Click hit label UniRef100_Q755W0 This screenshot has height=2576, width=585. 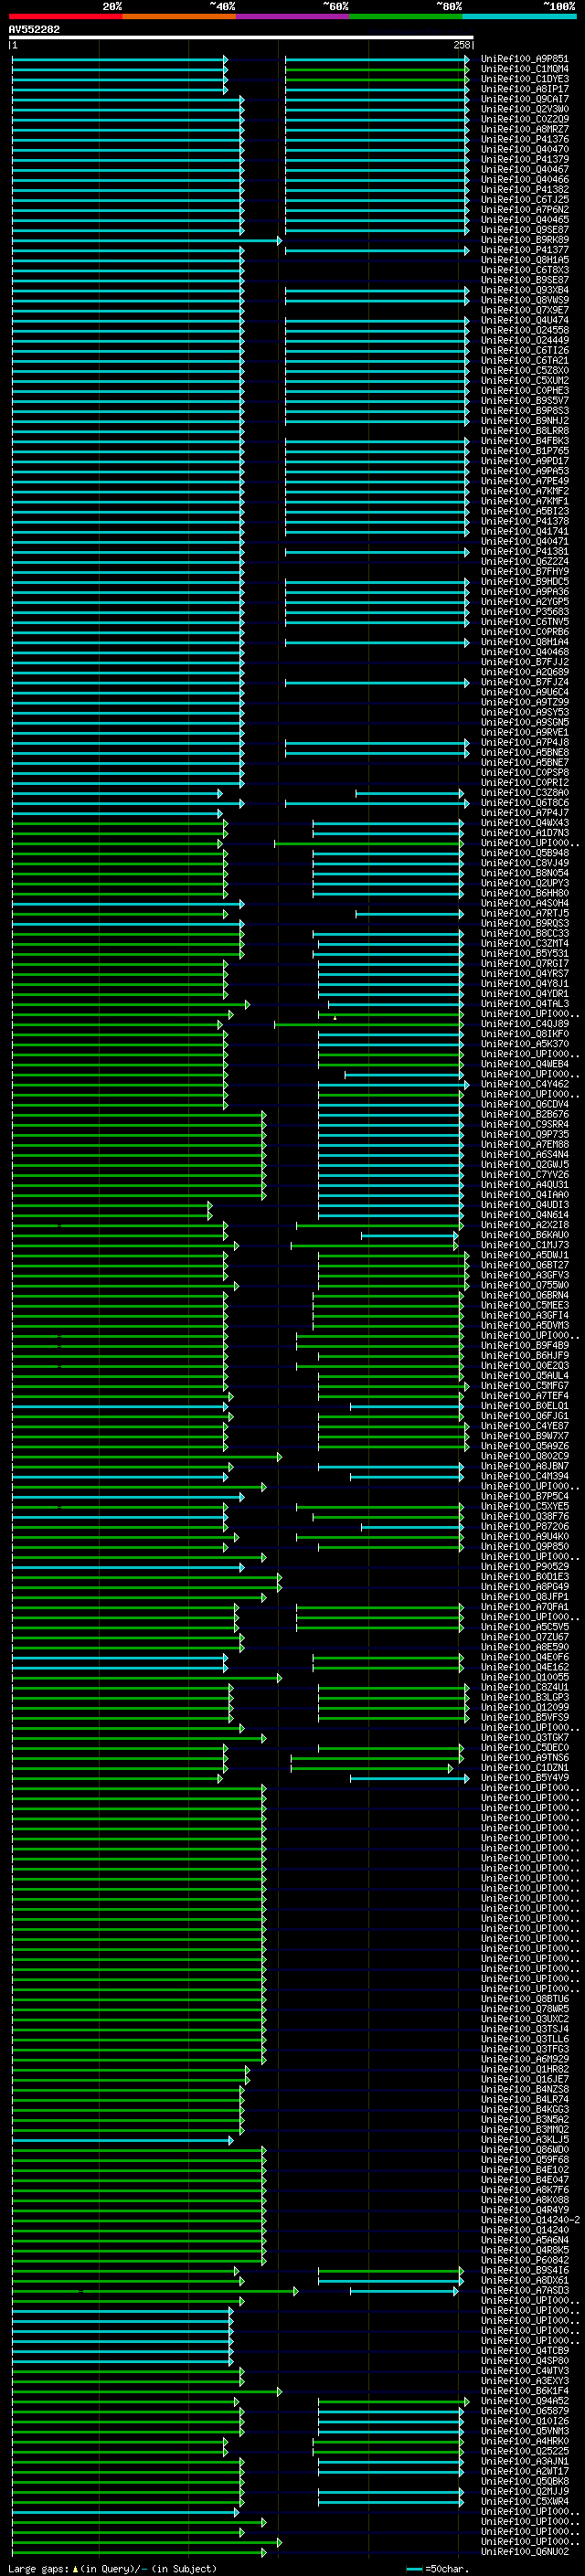pos(524,1285)
